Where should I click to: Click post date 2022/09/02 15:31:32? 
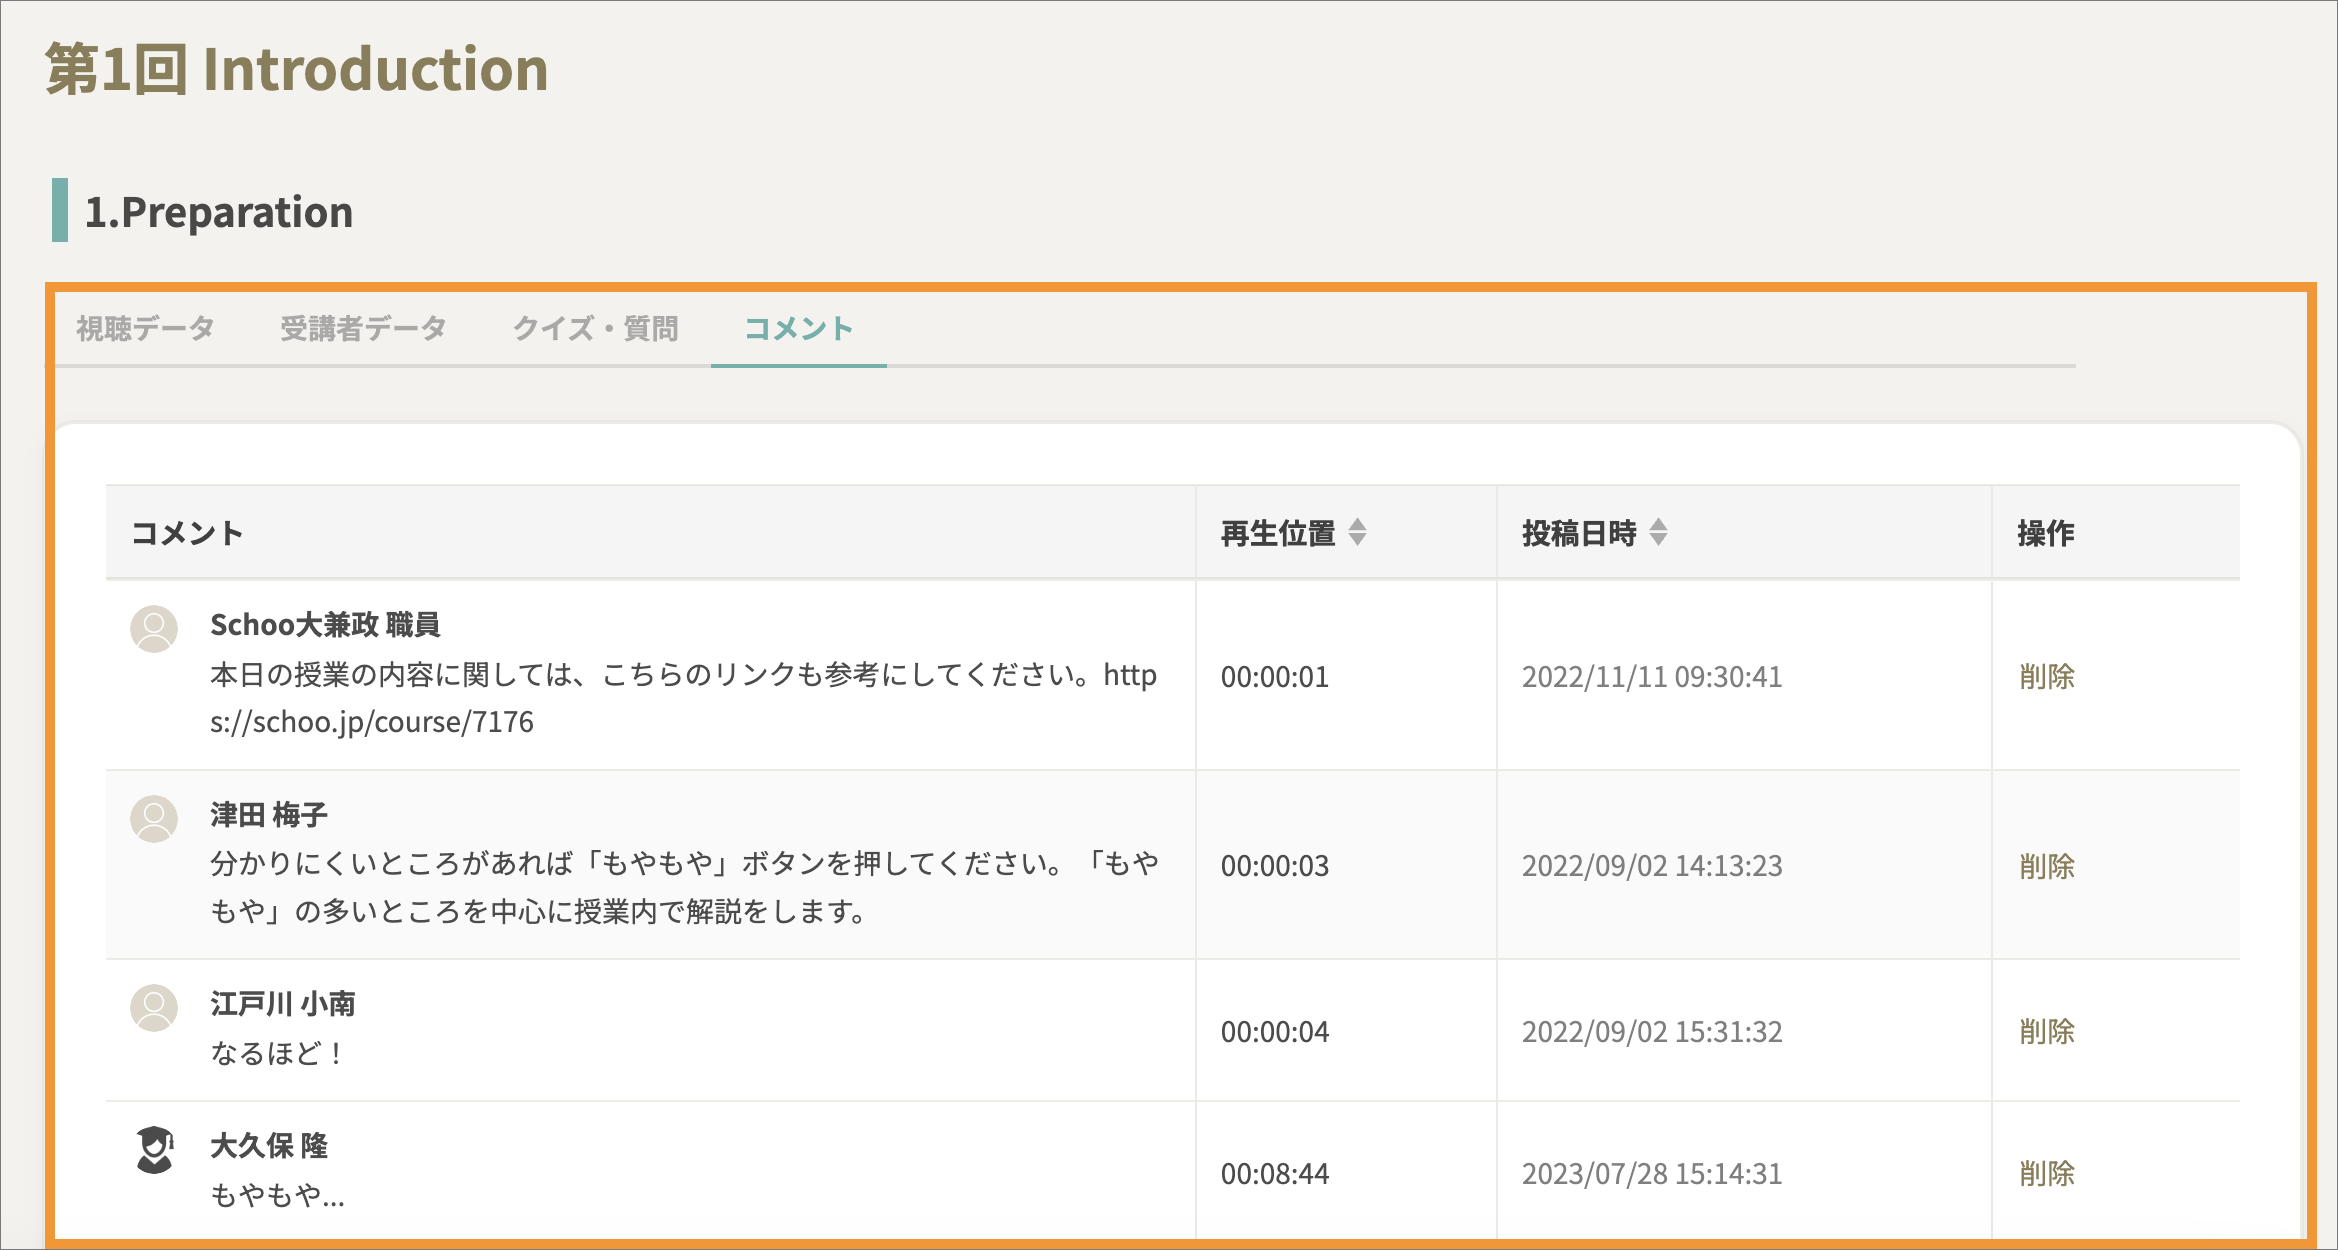[x=1652, y=1031]
